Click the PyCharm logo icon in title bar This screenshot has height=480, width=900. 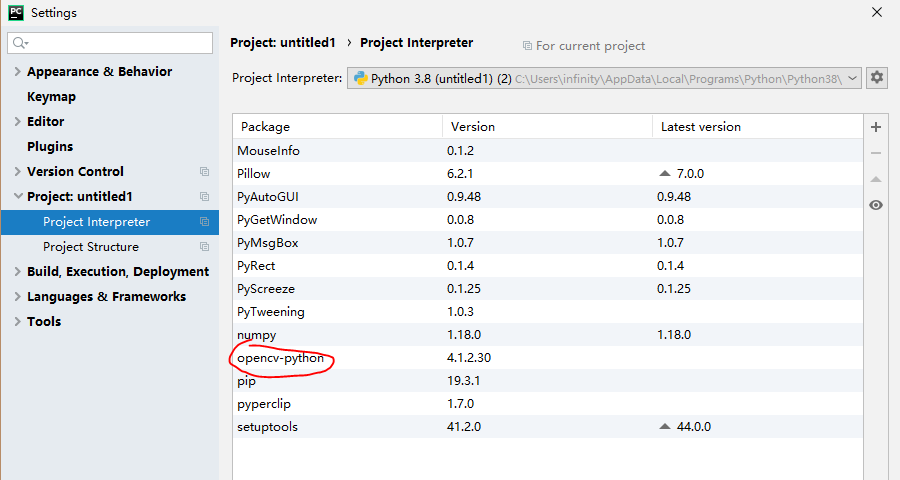pyautogui.click(x=16, y=12)
